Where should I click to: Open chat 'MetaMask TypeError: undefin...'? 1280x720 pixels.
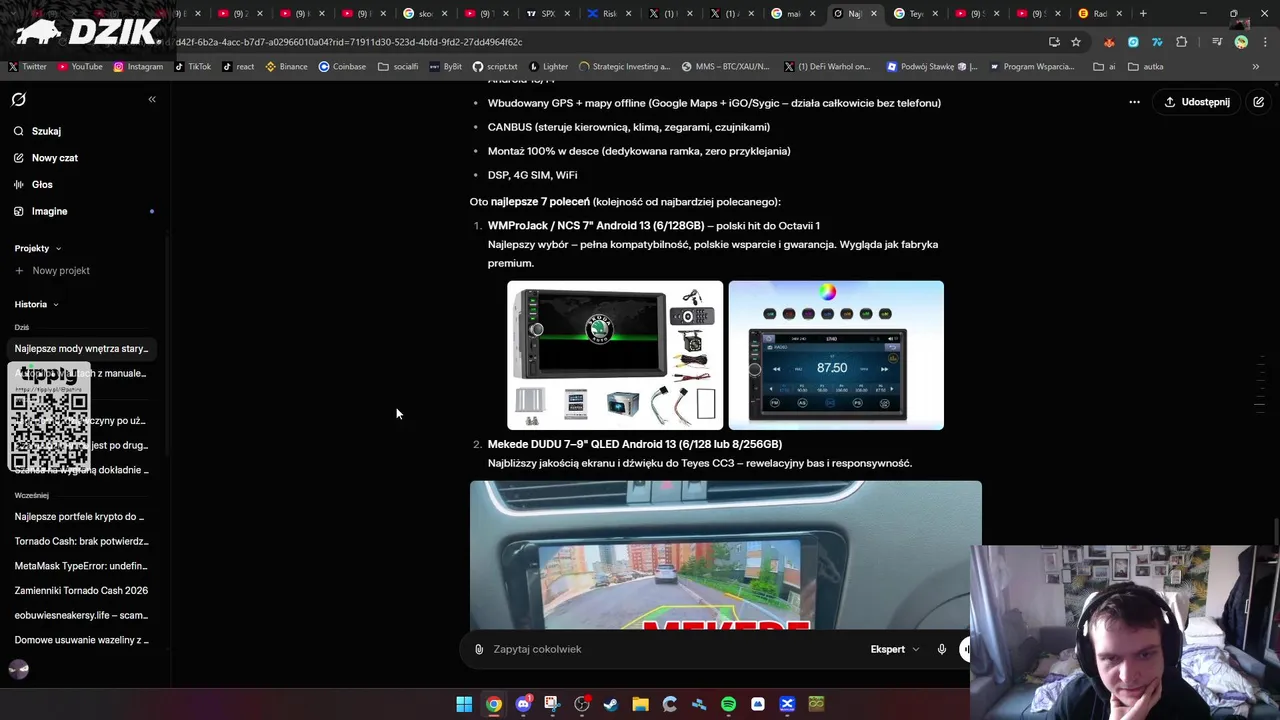pyautogui.click(x=82, y=566)
